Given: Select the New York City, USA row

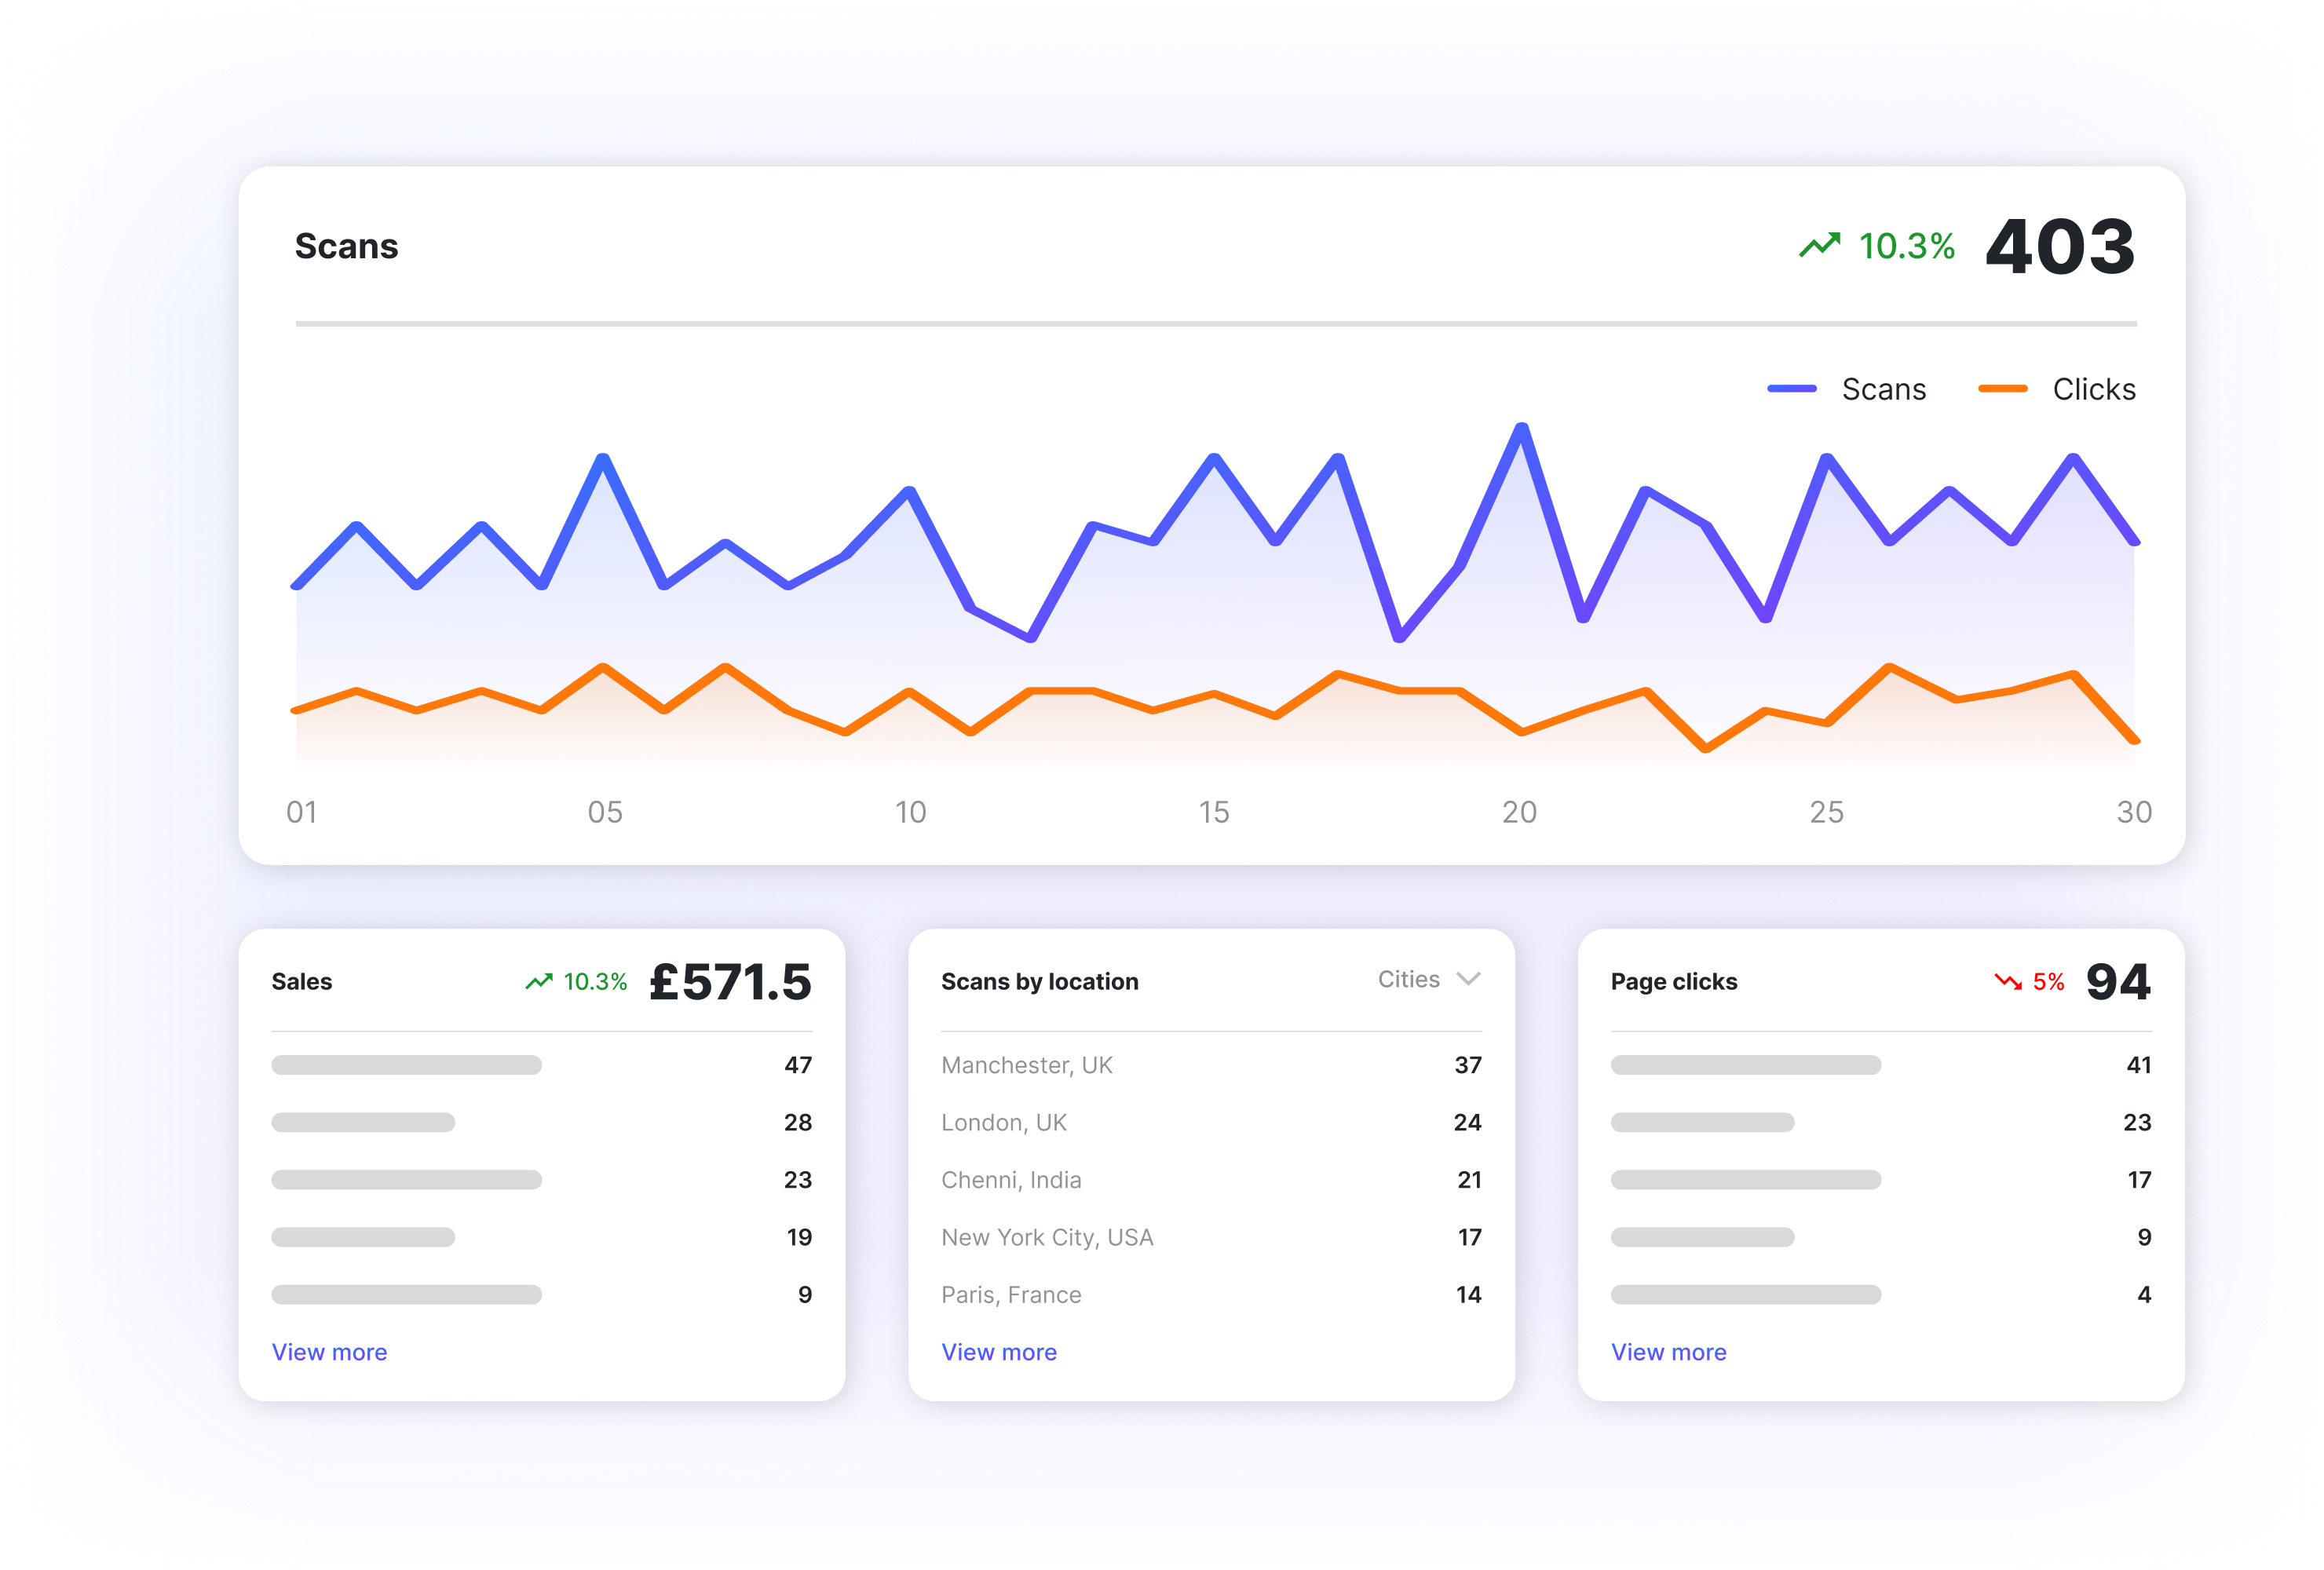Looking at the screenshot, I should 1047,1237.
